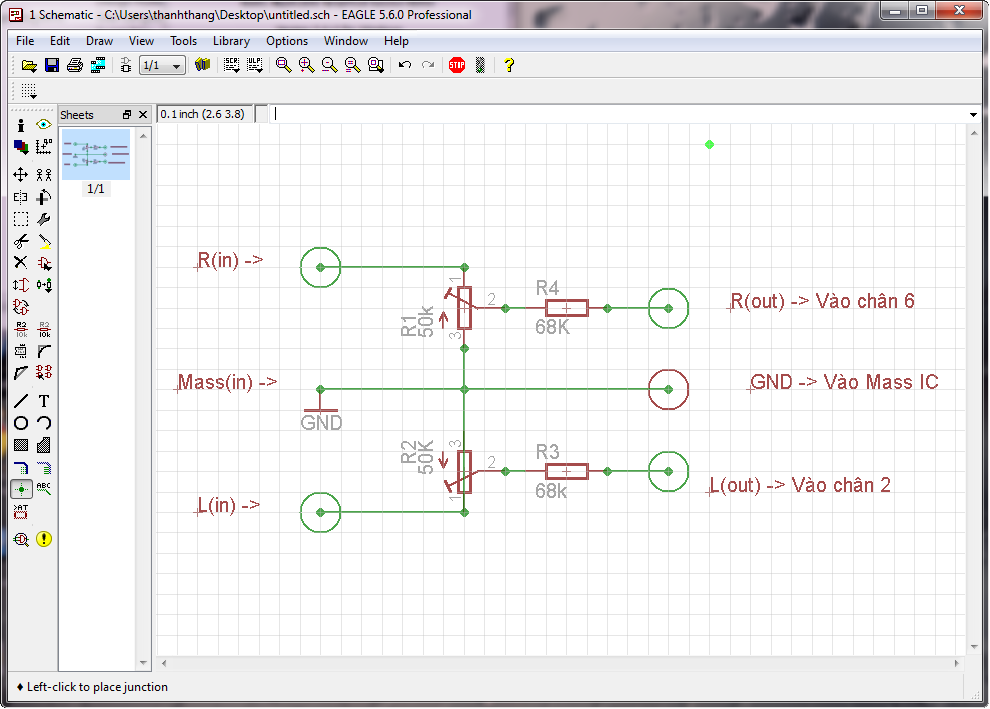Click the red STOP icon
Image resolution: width=990 pixels, height=709 pixels.
457,65
